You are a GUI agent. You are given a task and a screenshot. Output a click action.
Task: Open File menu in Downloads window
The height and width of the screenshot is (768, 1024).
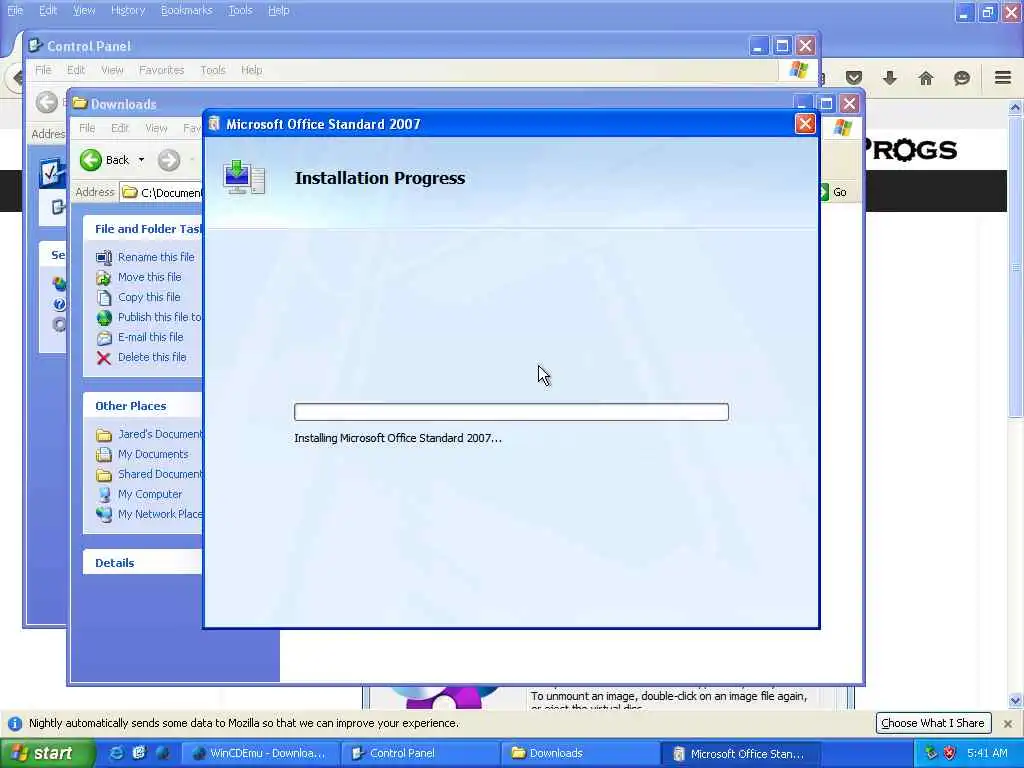(87, 128)
